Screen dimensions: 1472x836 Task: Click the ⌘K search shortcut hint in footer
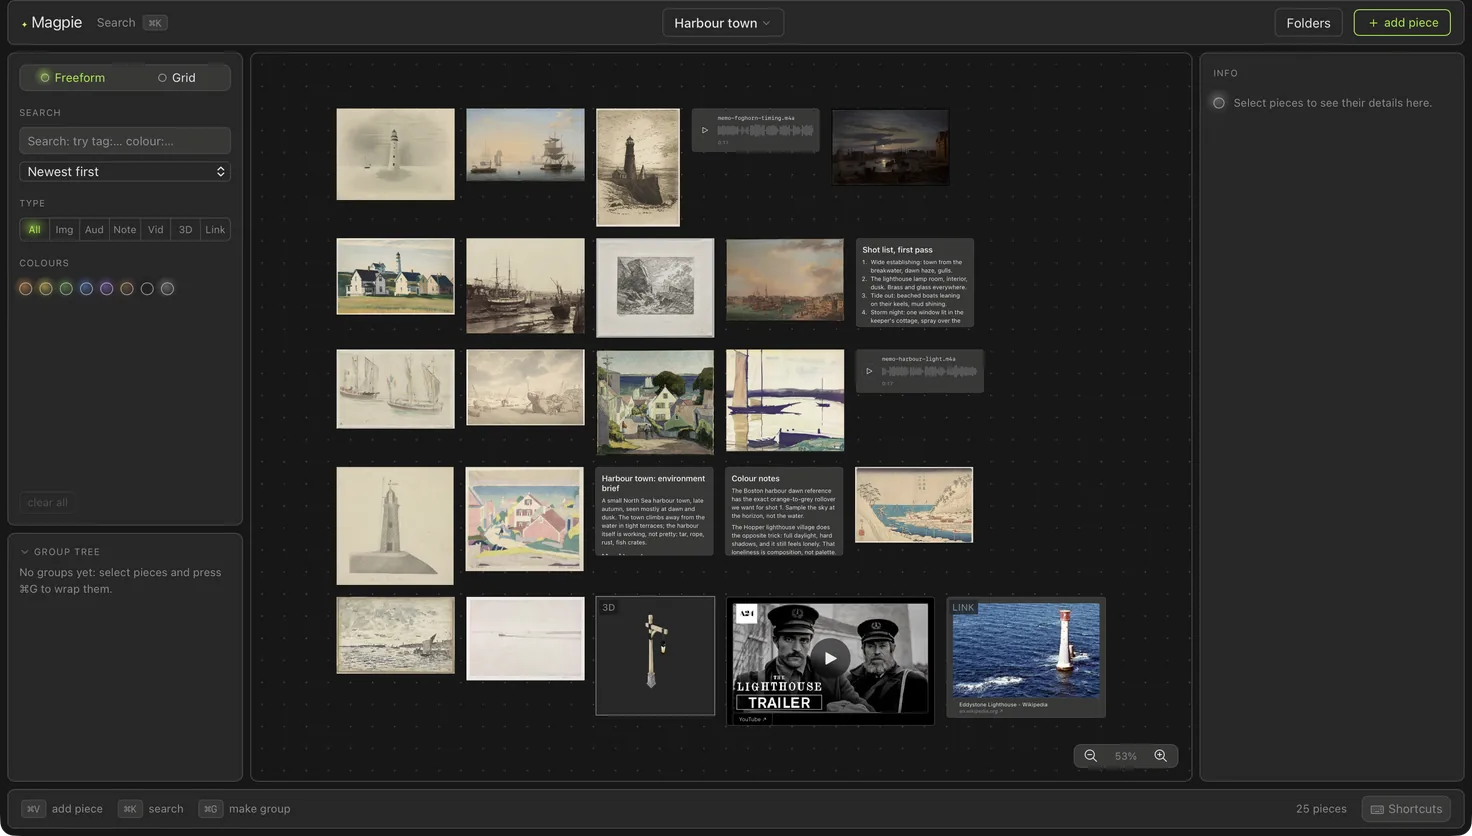click(151, 809)
